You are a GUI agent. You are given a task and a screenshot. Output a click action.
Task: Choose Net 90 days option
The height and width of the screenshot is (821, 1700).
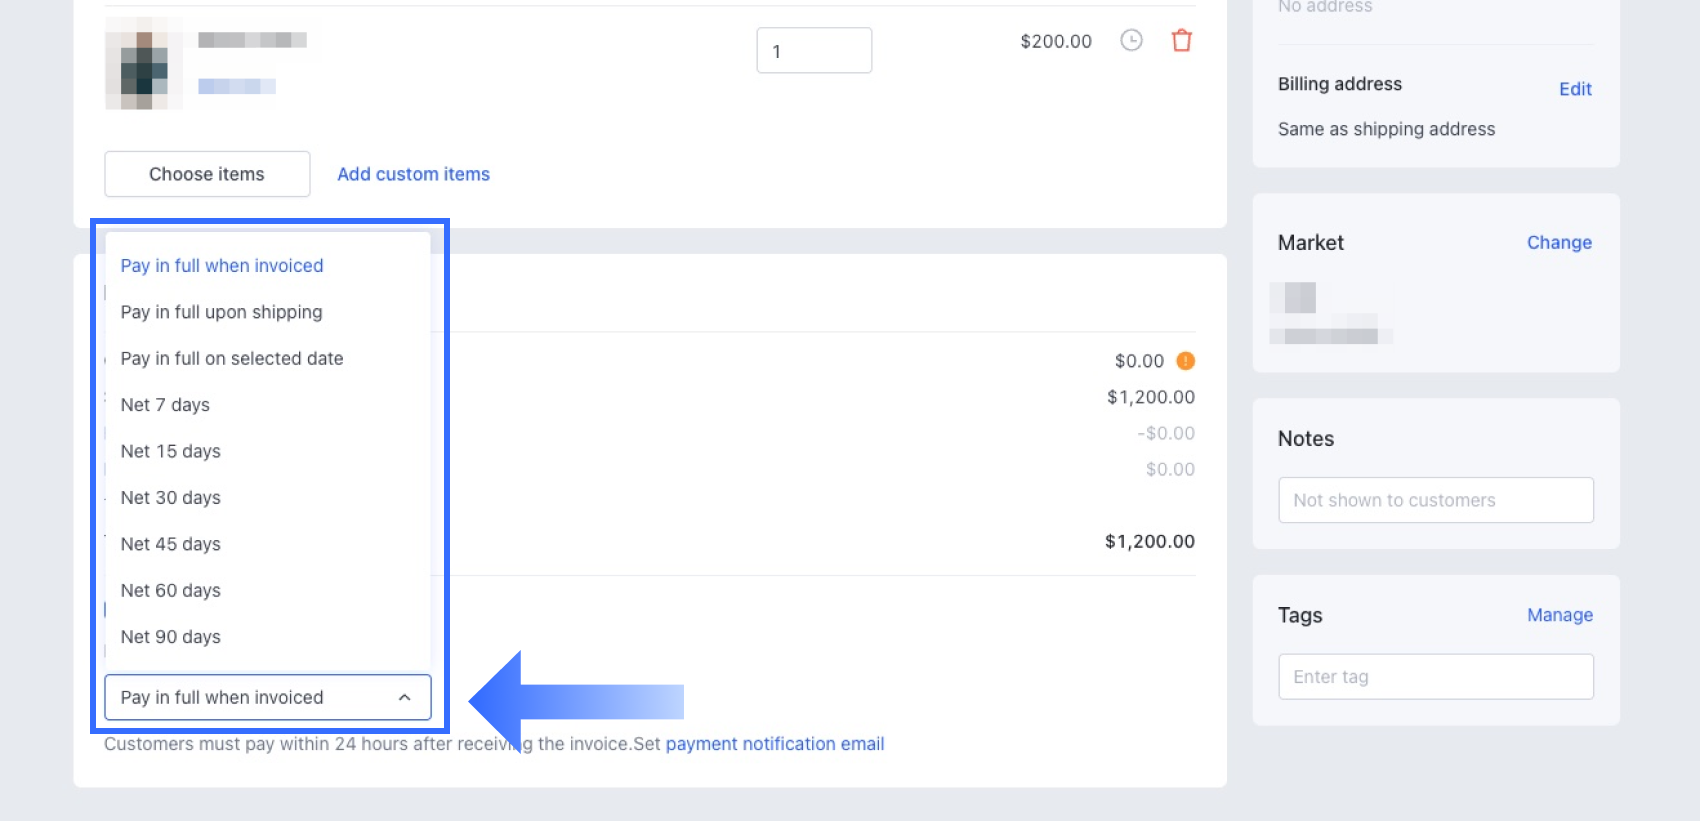point(171,638)
